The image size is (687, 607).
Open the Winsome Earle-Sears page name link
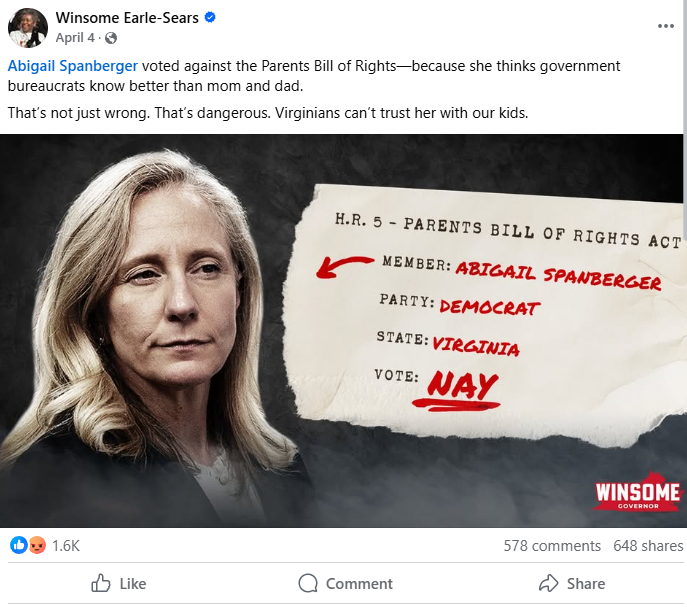127,18
